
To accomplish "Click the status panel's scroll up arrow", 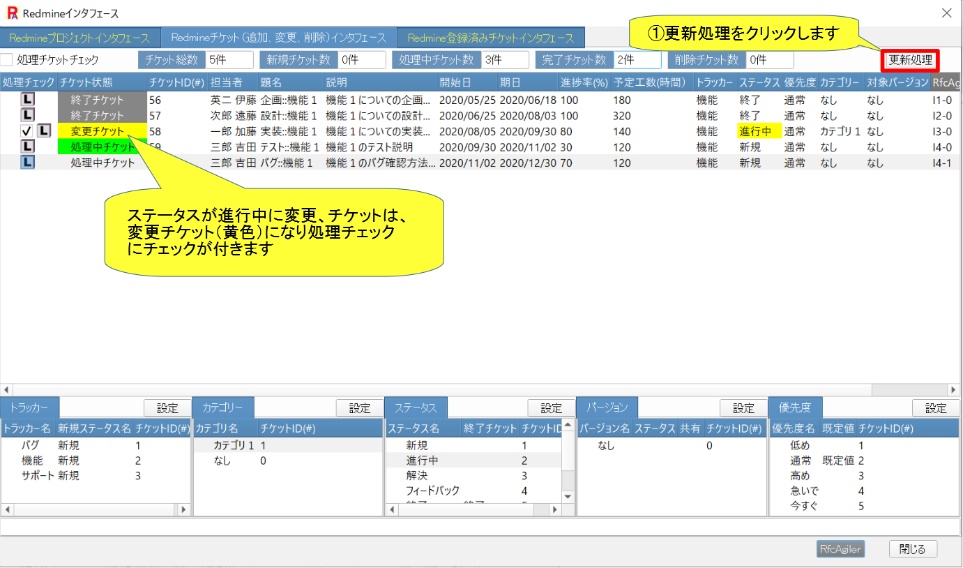I will [x=567, y=425].
